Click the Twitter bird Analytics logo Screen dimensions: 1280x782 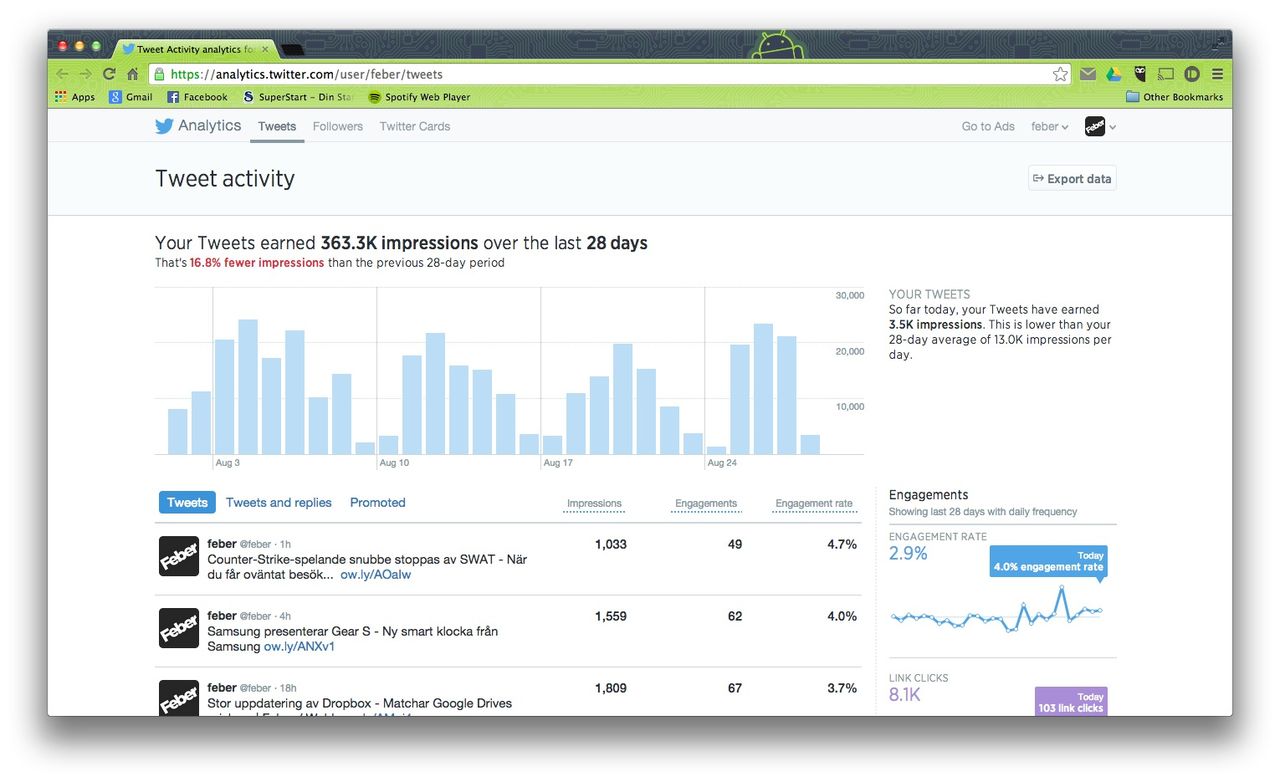[x=197, y=126]
